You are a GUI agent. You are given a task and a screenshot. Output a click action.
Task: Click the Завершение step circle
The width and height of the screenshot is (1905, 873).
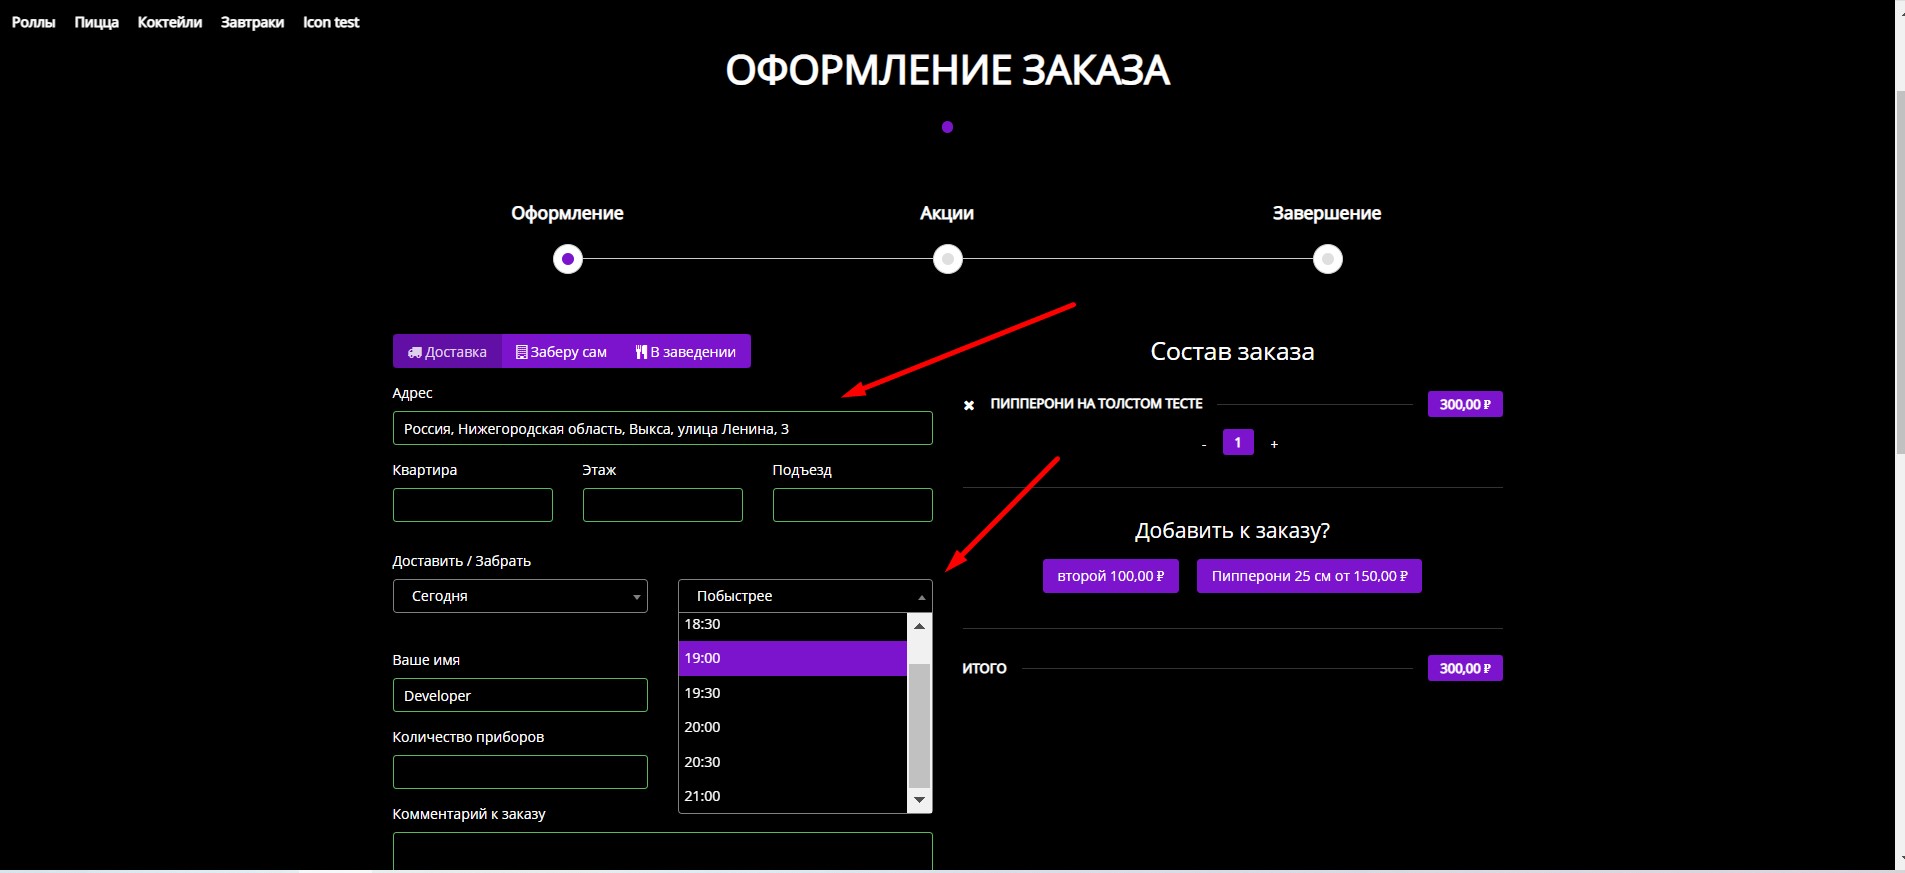click(1328, 259)
